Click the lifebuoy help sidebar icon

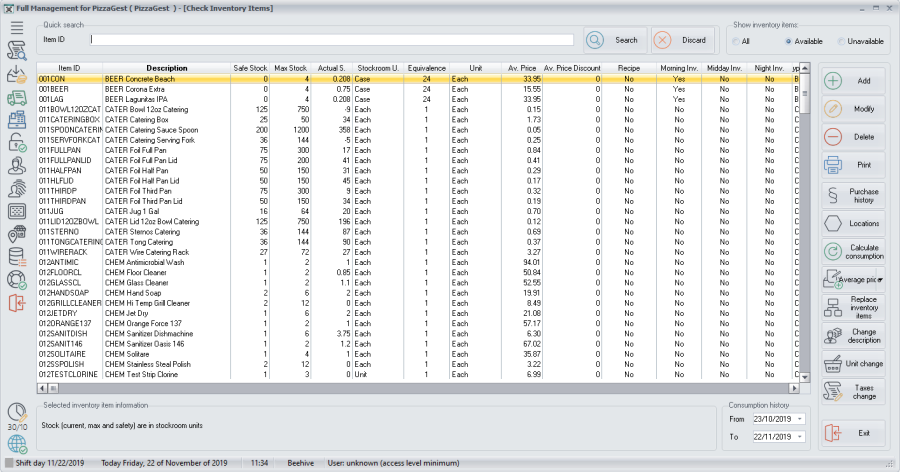tap(16, 279)
